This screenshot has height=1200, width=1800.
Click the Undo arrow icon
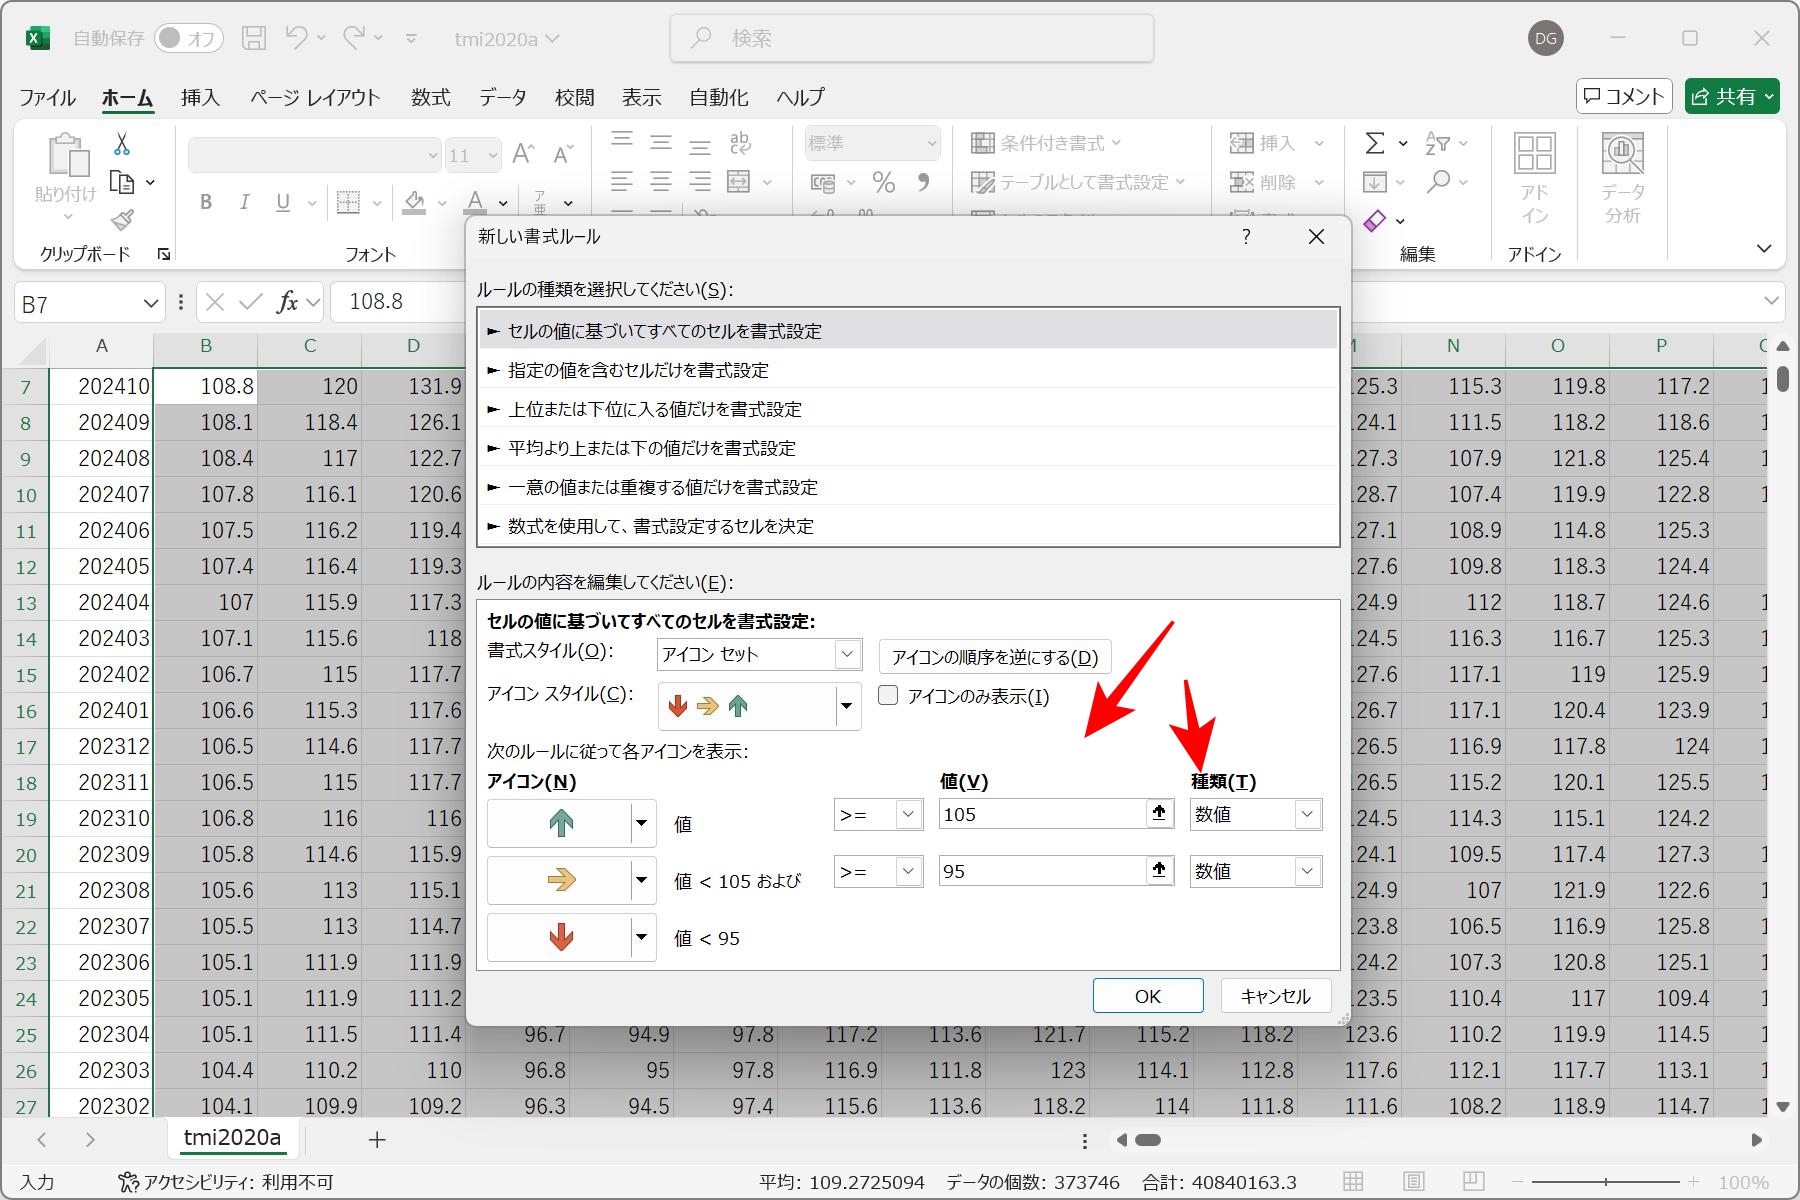[296, 38]
